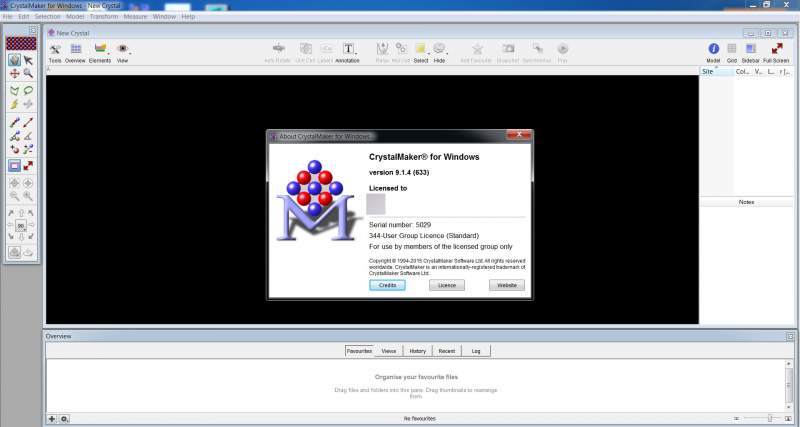Open the rotation angle 90 dropdown
Image resolution: width=800 pixels, height=427 pixels.
(21, 225)
